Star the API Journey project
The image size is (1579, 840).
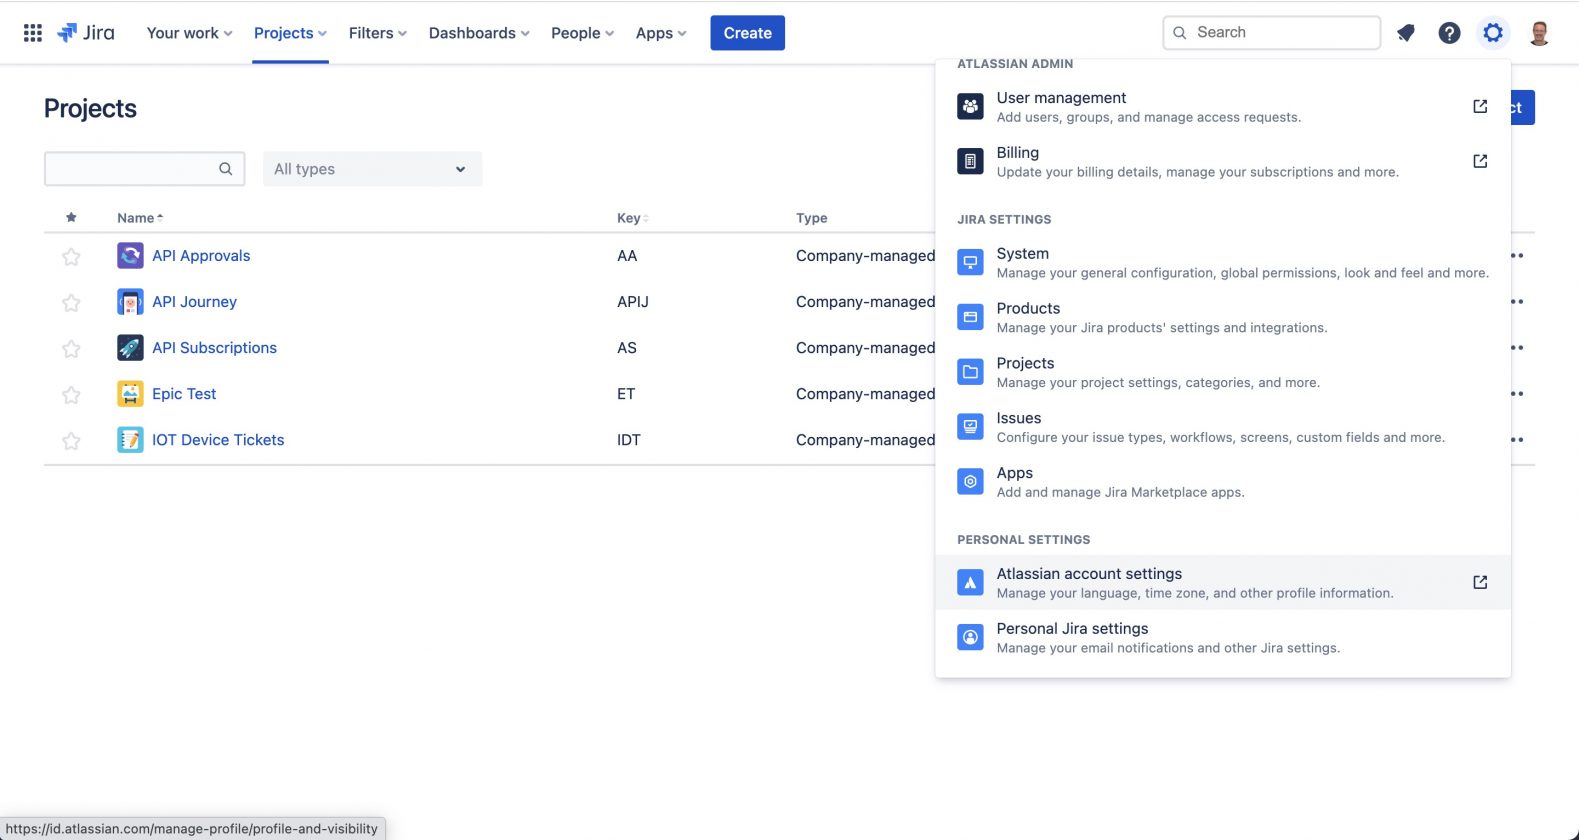click(x=71, y=303)
